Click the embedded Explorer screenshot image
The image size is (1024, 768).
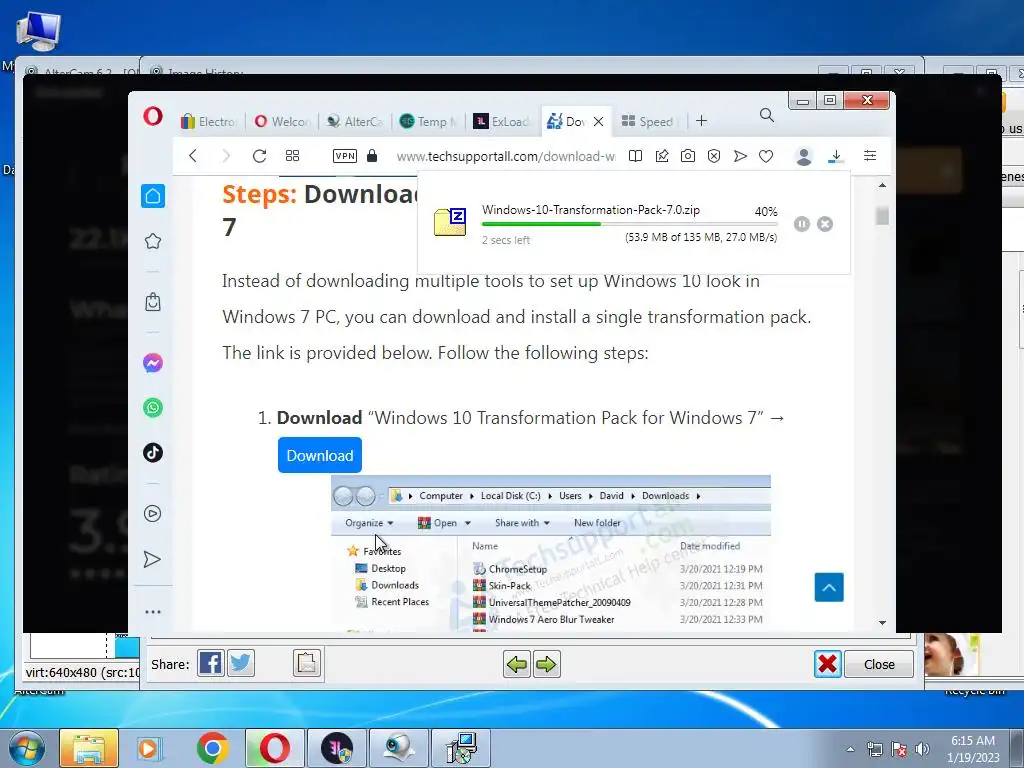551,554
